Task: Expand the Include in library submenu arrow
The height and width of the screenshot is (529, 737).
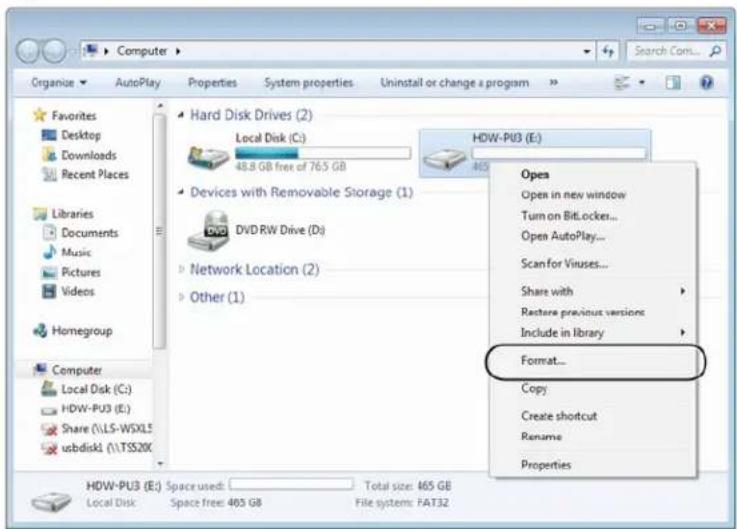Action: point(682,332)
